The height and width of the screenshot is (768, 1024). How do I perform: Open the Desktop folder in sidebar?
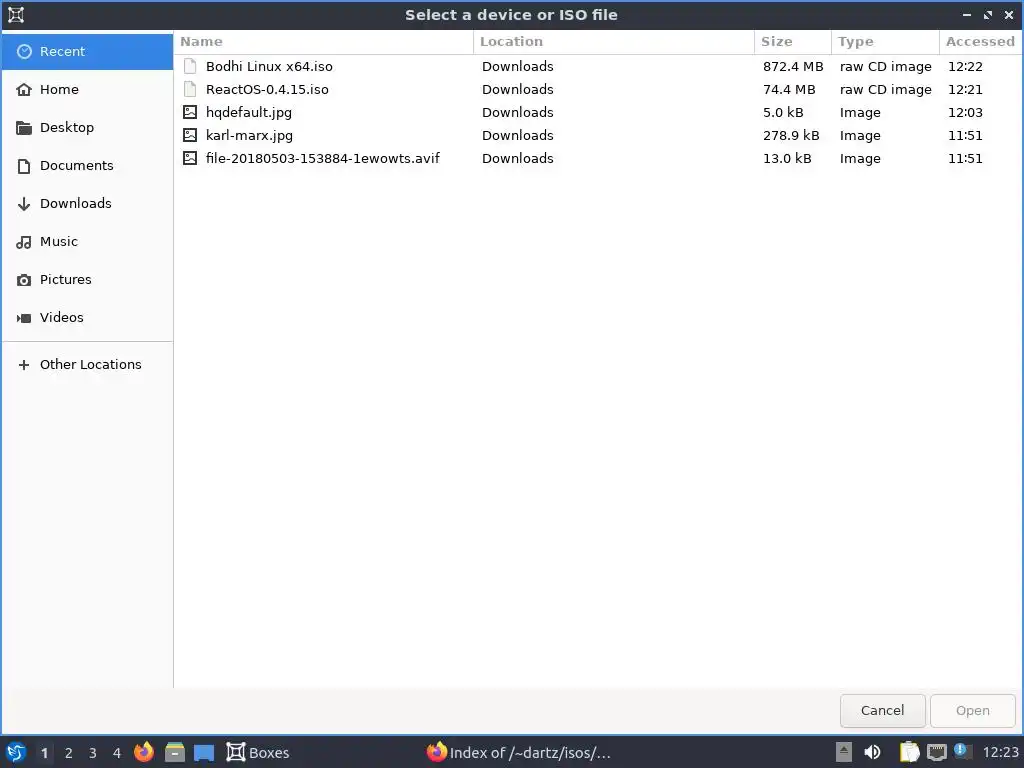click(x=88, y=127)
